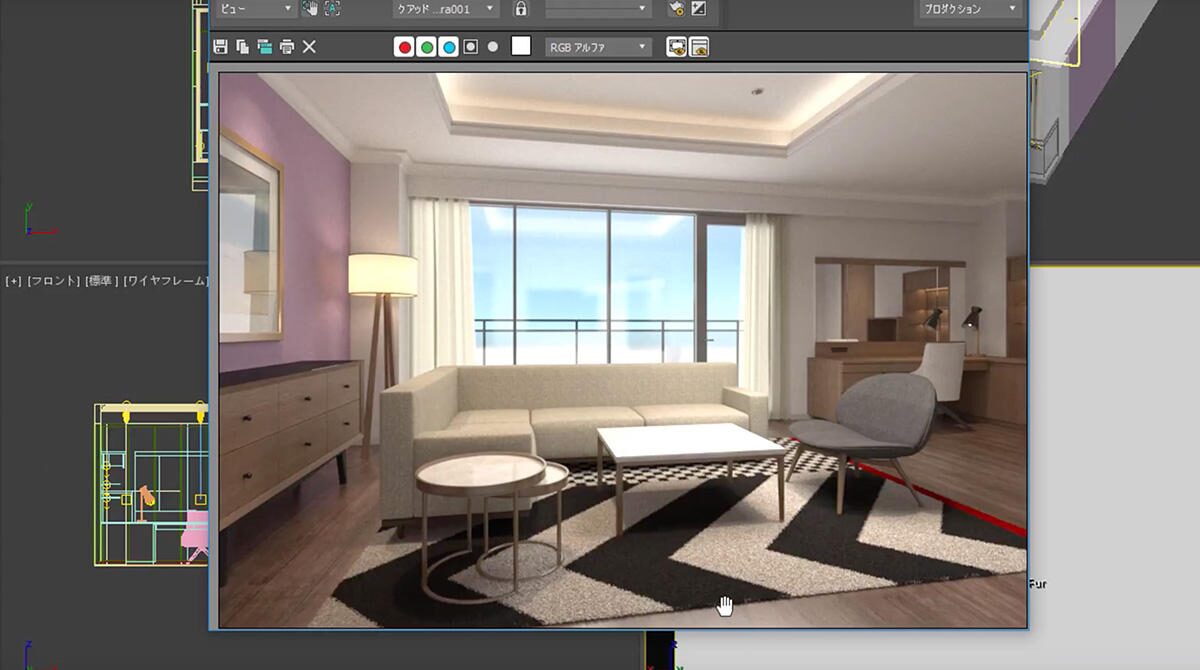Screen dimensions: 1200x670
Task: Disable the green channel display
Action: click(x=428, y=44)
